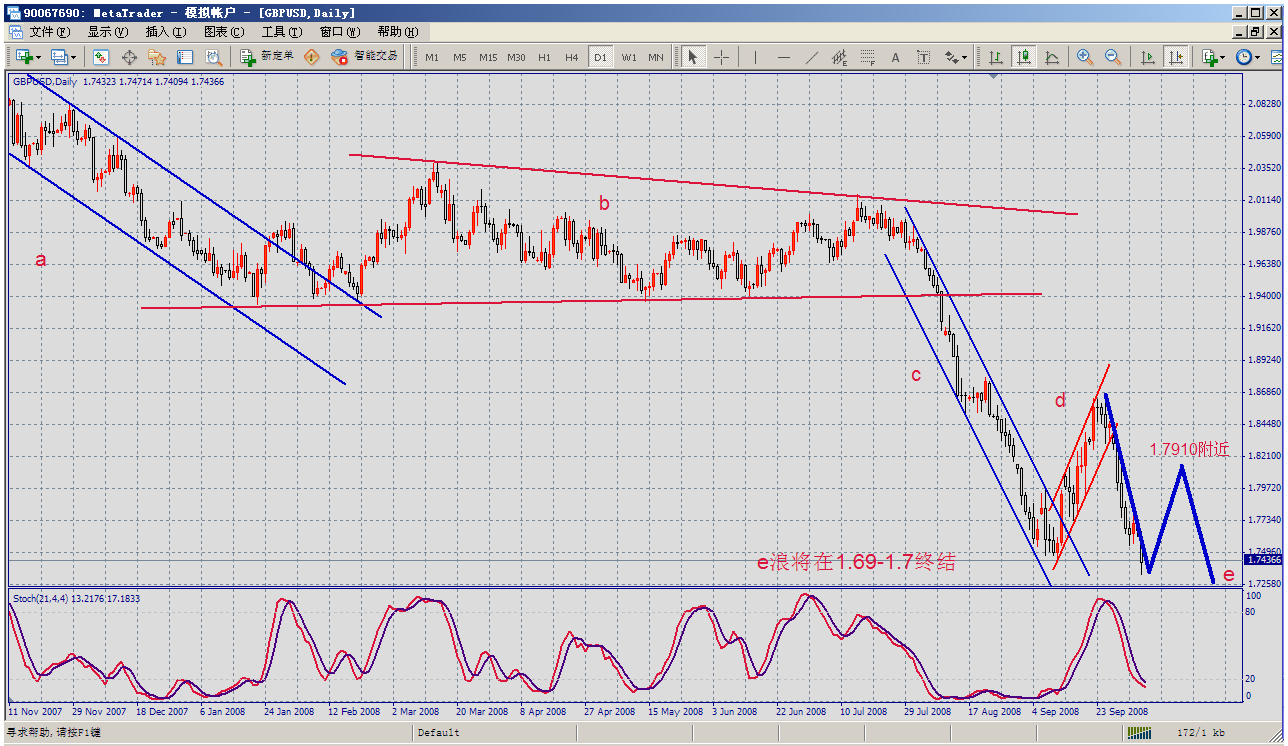The width and height of the screenshot is (1288, 746).
Task: Select the text A drawing tool
Action: [895, 57]
